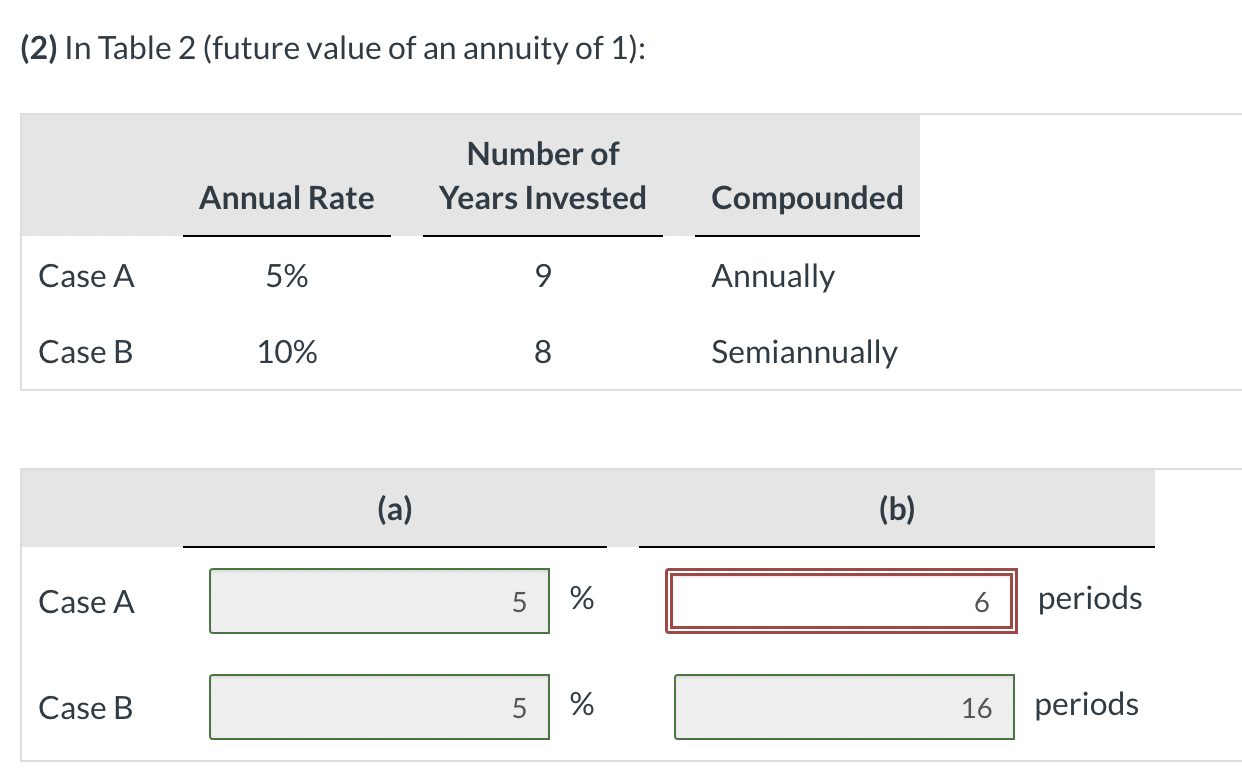Click the Semiannually compounding cell
Viewport: 1242px width, 780px height.
pyautogui.click(x=804, y=352)
